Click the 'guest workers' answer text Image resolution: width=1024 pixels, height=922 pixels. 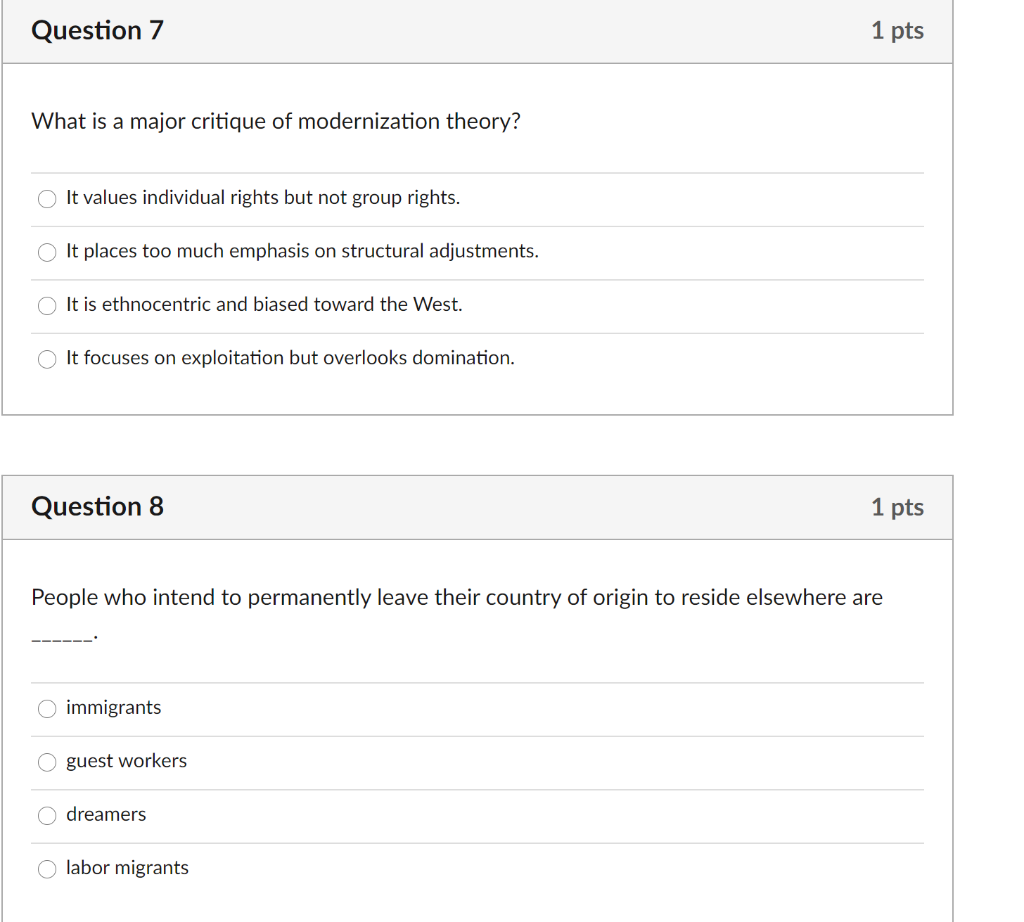click(x=126, y=761)
